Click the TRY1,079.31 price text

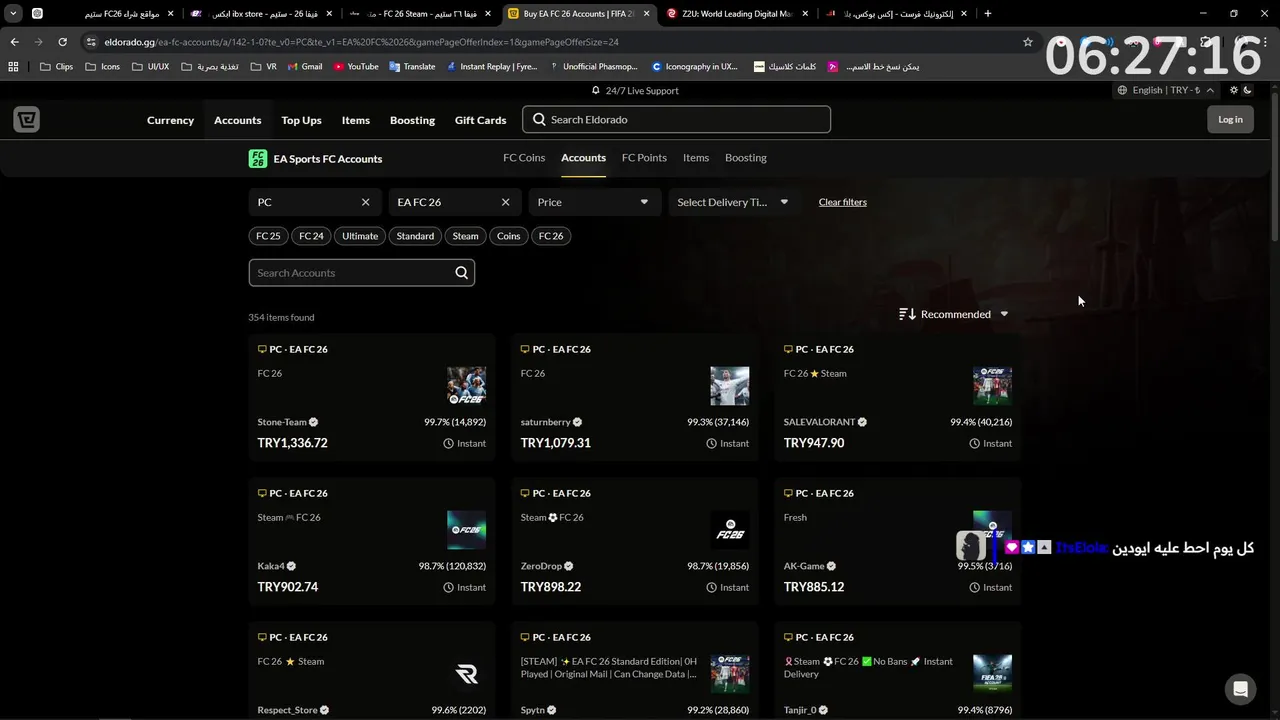pos(555,443)
